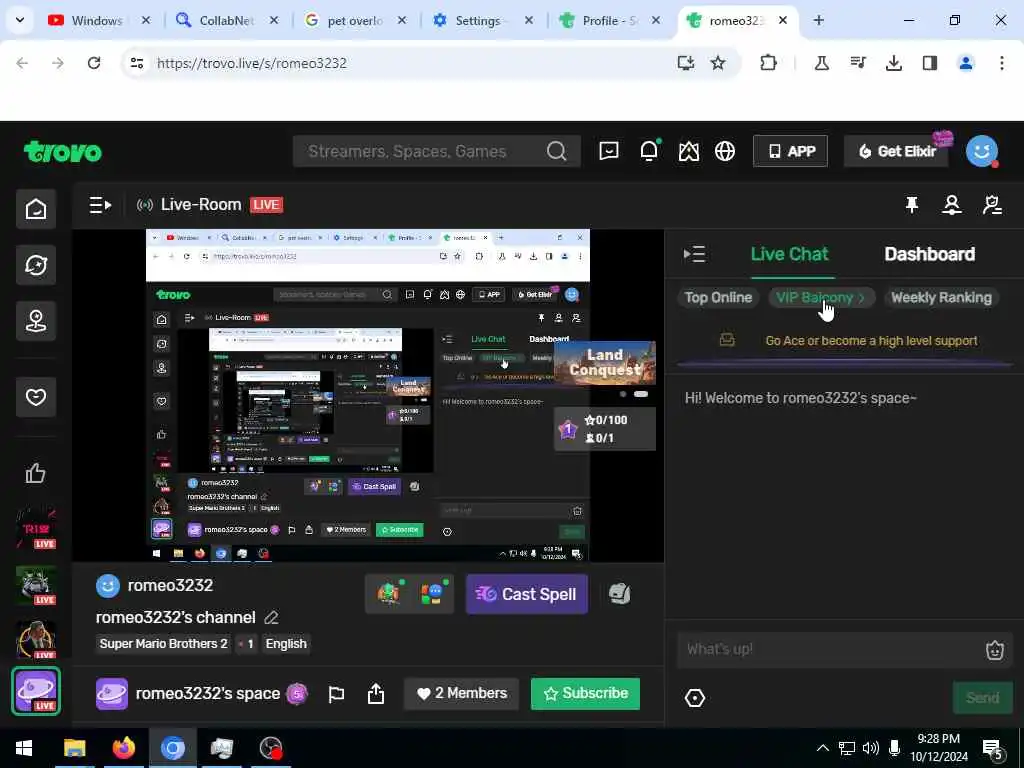
Task: Click the Send chat button
Action: coord(982,698)
